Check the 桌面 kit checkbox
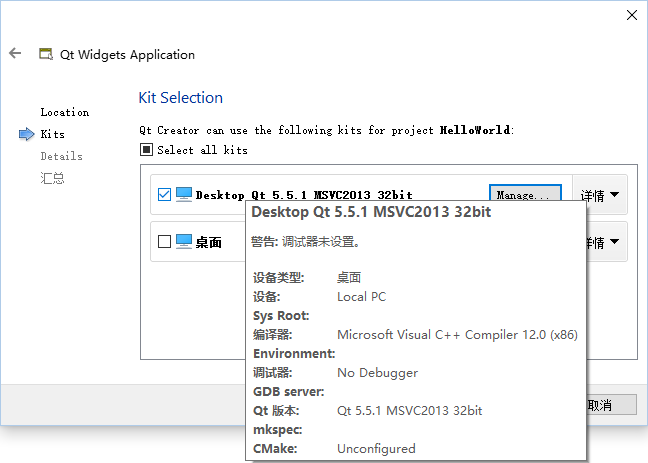 [164, 241]
